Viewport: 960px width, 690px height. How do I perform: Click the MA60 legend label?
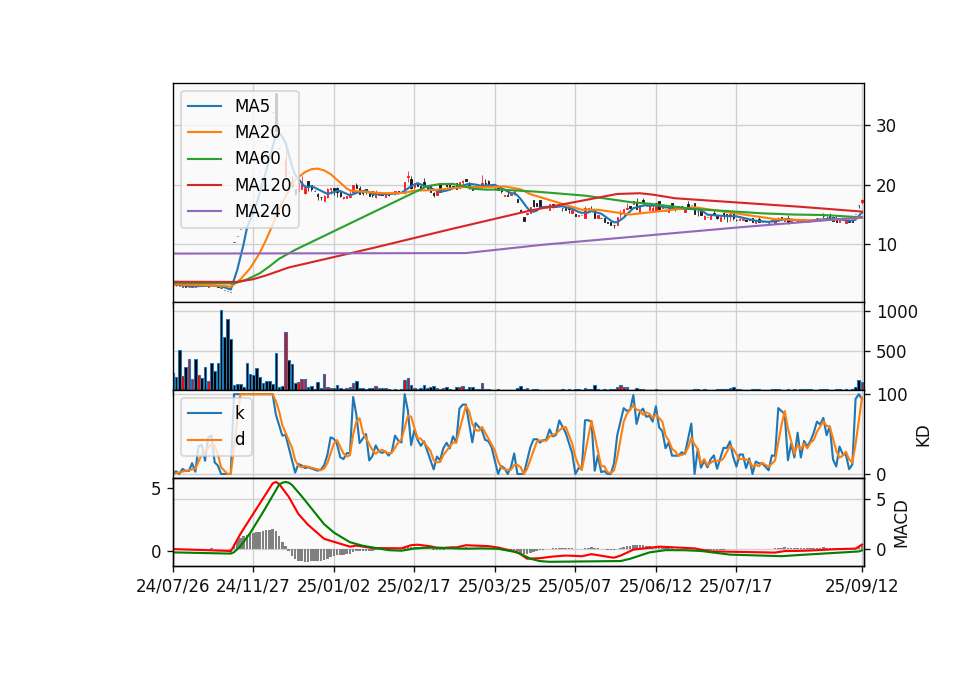(x=257, y=159)
